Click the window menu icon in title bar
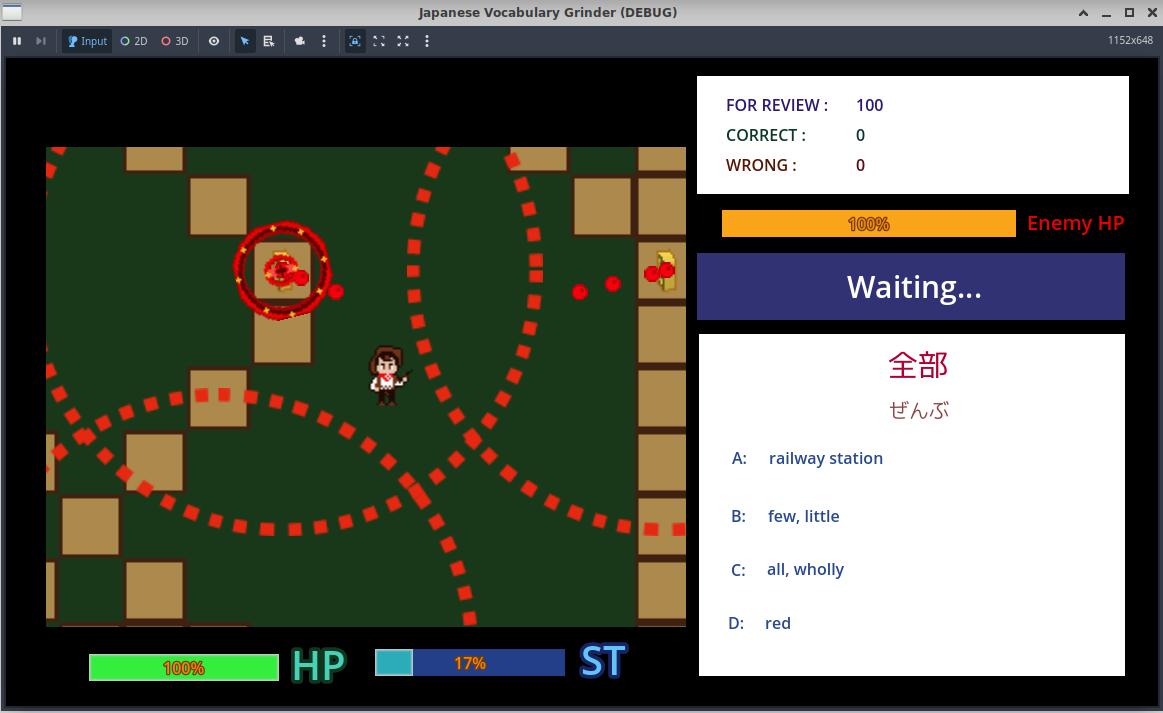This screenshot has height=713, width=1163. pos(12,12)
